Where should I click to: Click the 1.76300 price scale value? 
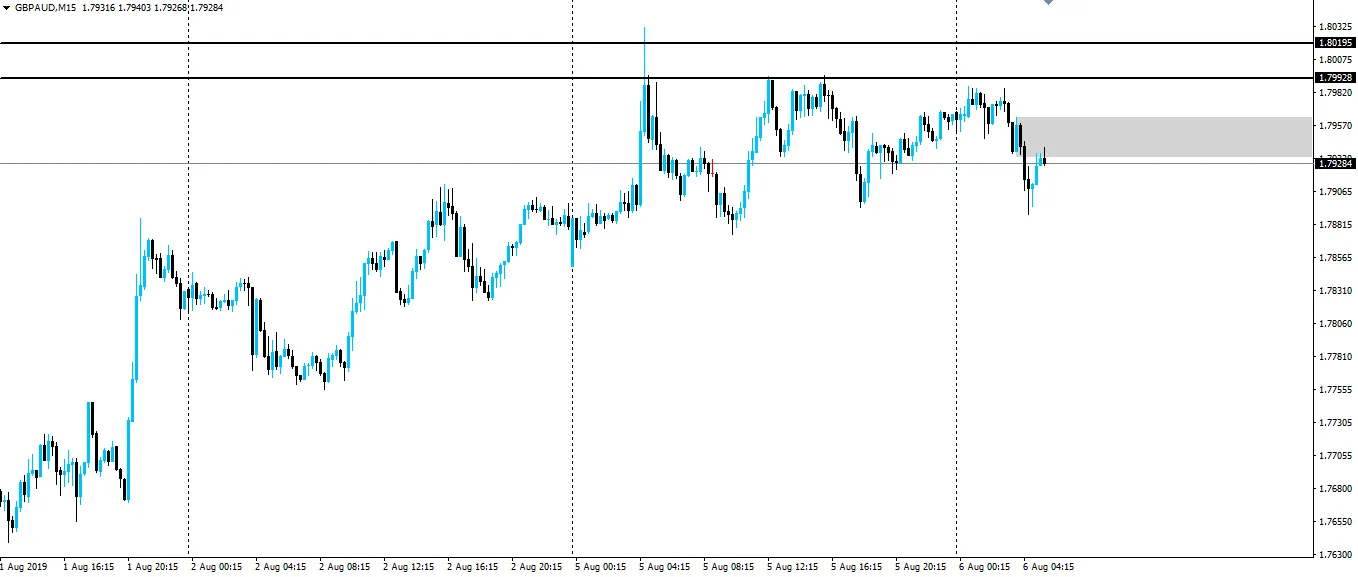click(x=1337, y=555)
